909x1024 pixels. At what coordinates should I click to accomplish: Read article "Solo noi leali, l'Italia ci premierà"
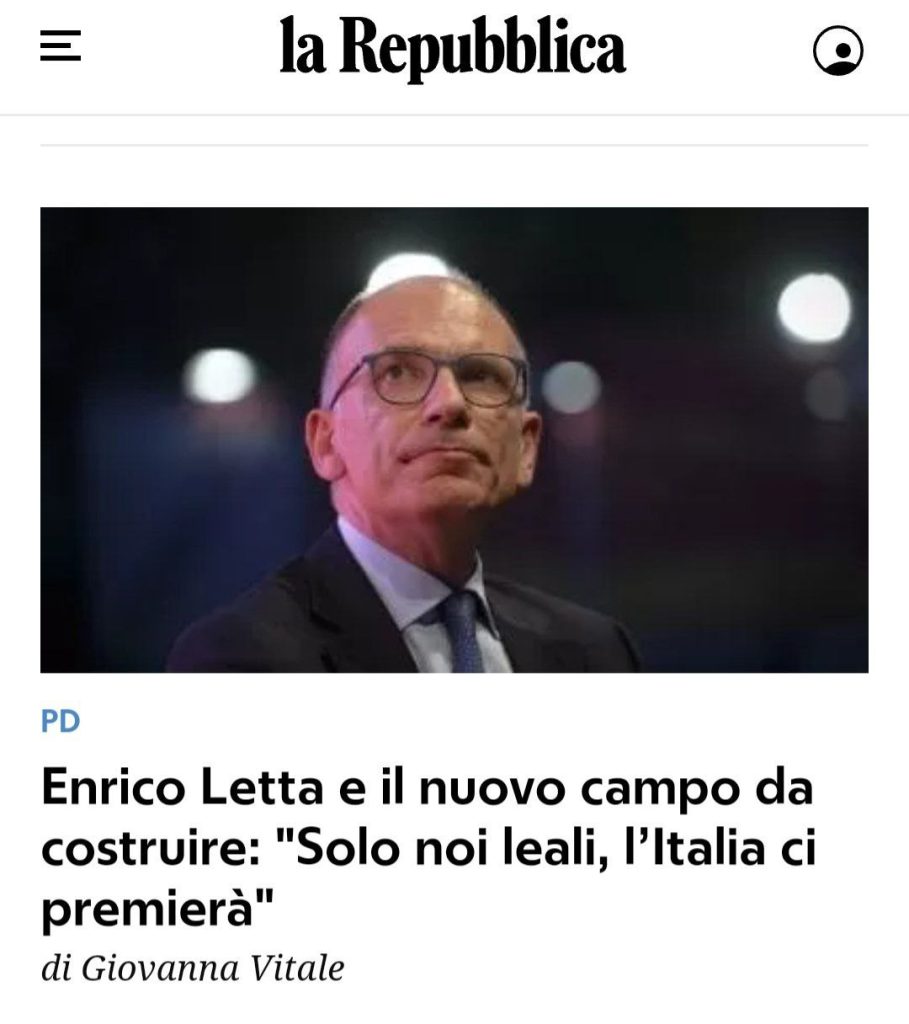(428, 848)
